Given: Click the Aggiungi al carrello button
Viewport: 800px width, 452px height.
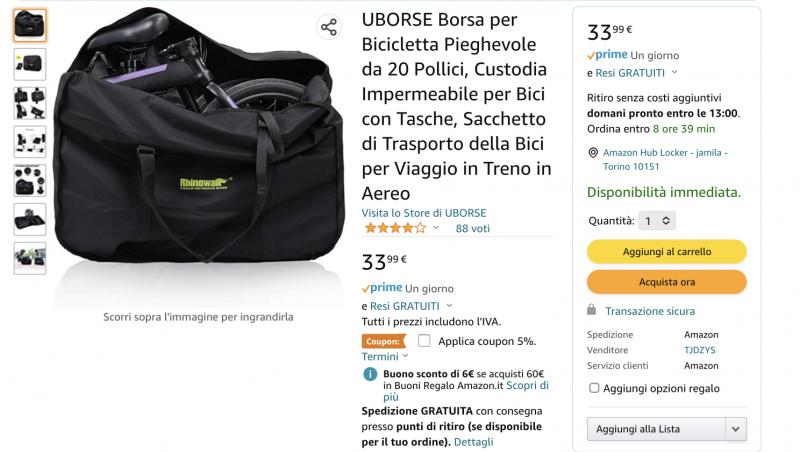Looking at the screenshot, I should (666, 252).
